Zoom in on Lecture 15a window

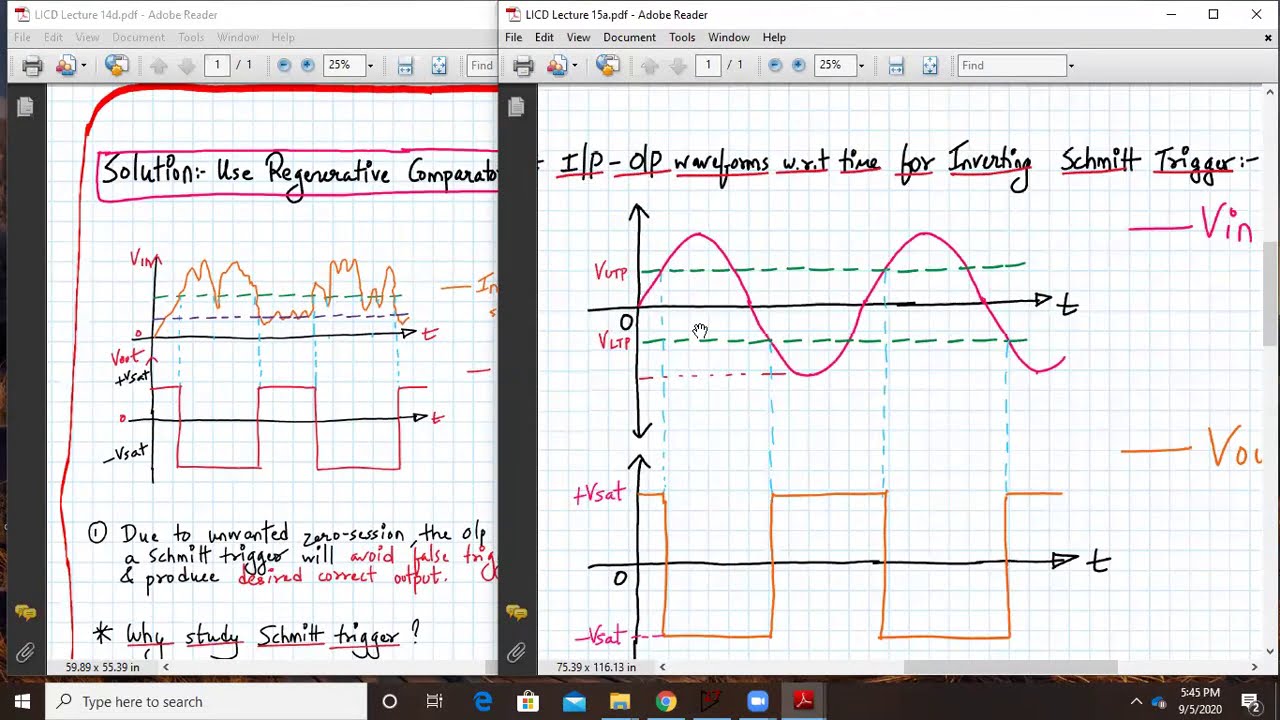(x=799, y=66)
